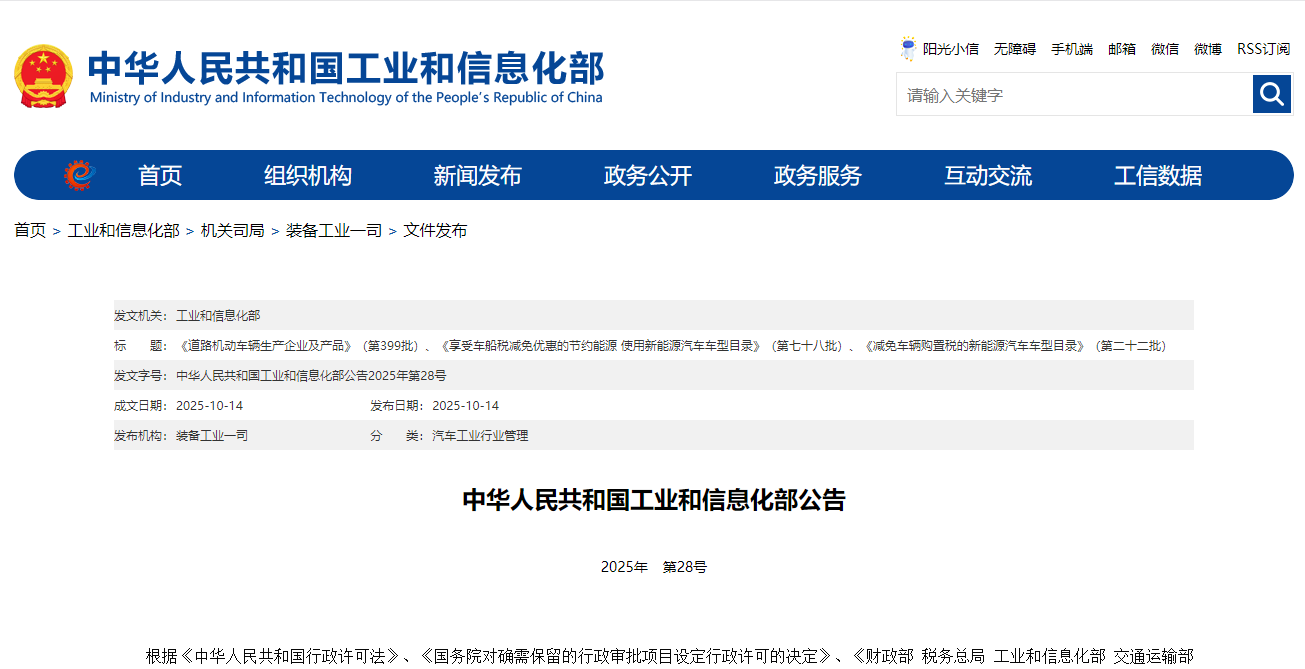
Task: Click the national emblem logo
Action: (x=43, y=77)
